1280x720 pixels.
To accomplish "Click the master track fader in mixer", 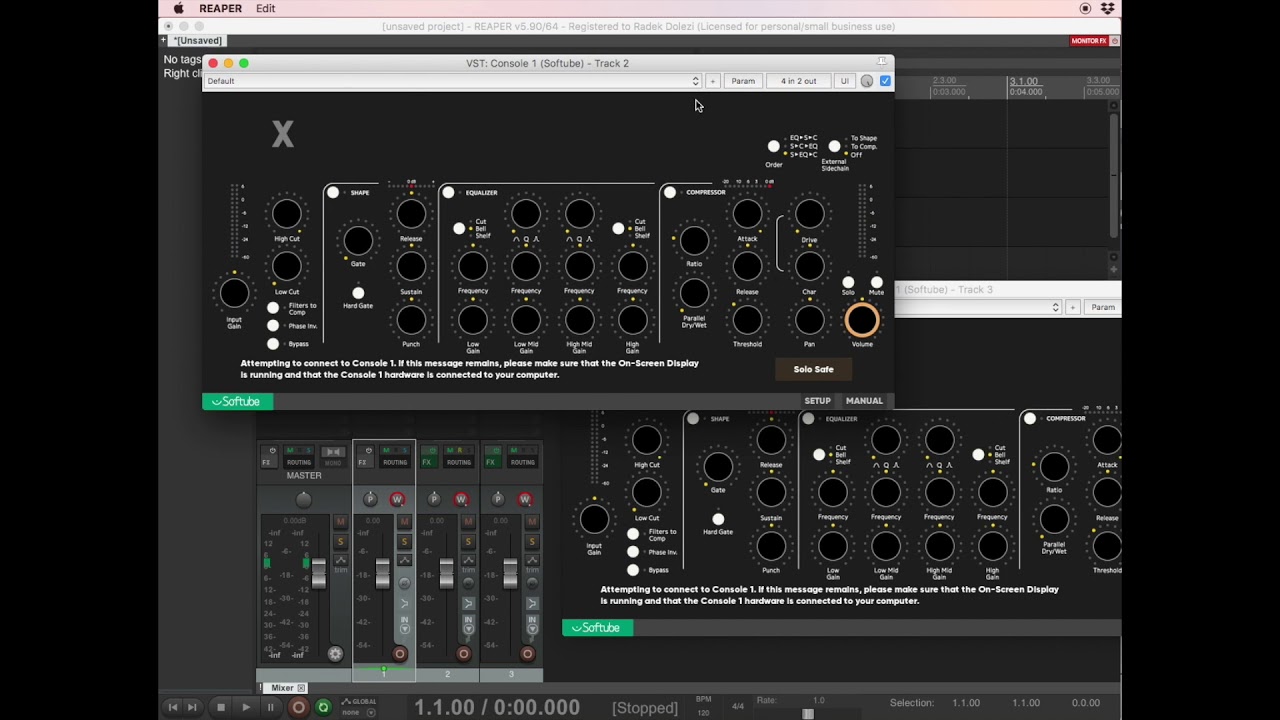I will pyautogui.click(x=318, y=573).
